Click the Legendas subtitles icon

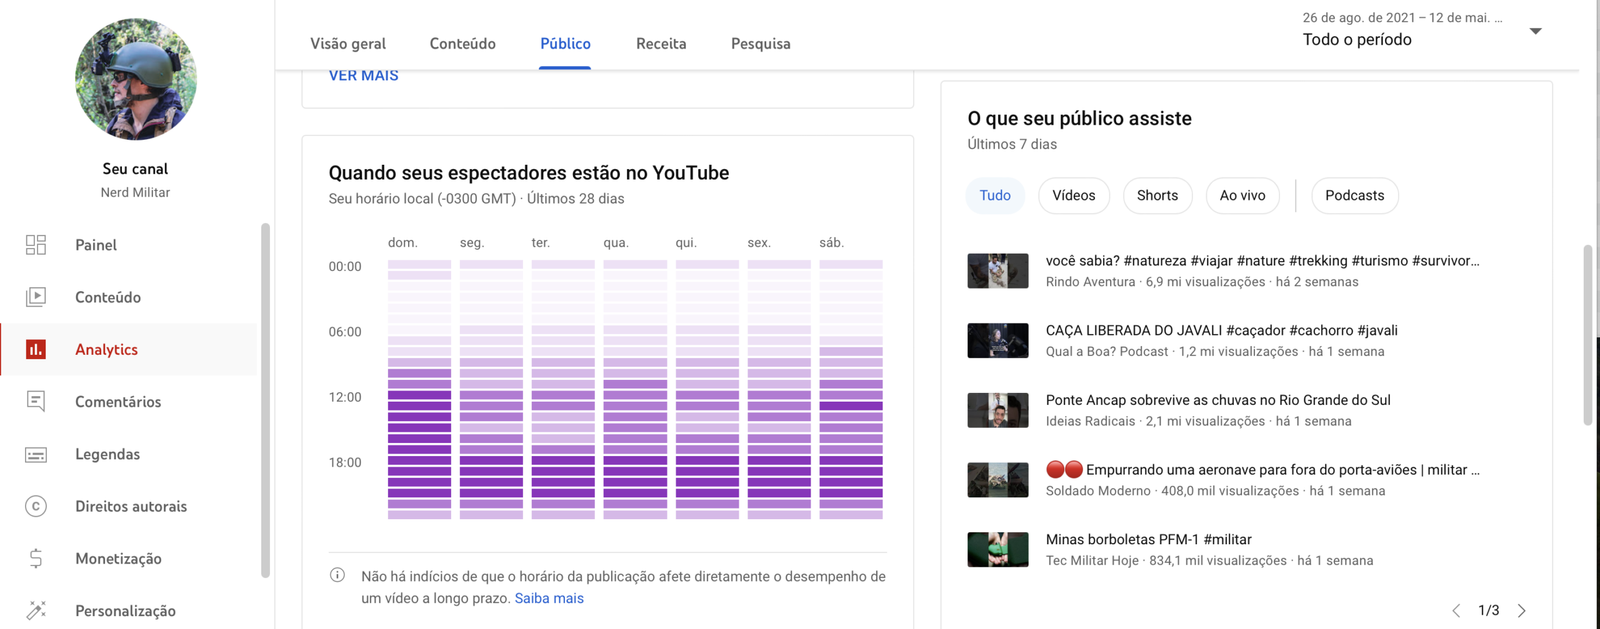coord(36,454)
